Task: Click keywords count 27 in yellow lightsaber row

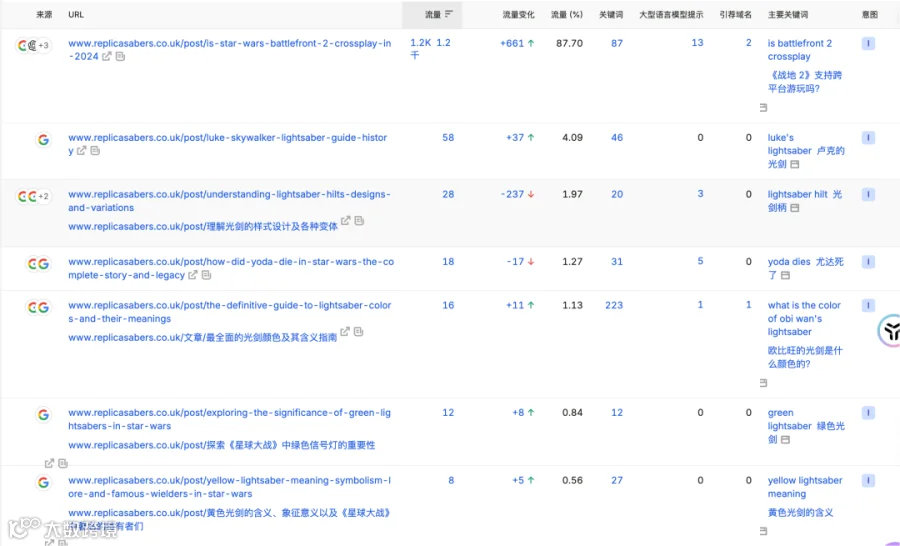Action: (x=616, y=481)
